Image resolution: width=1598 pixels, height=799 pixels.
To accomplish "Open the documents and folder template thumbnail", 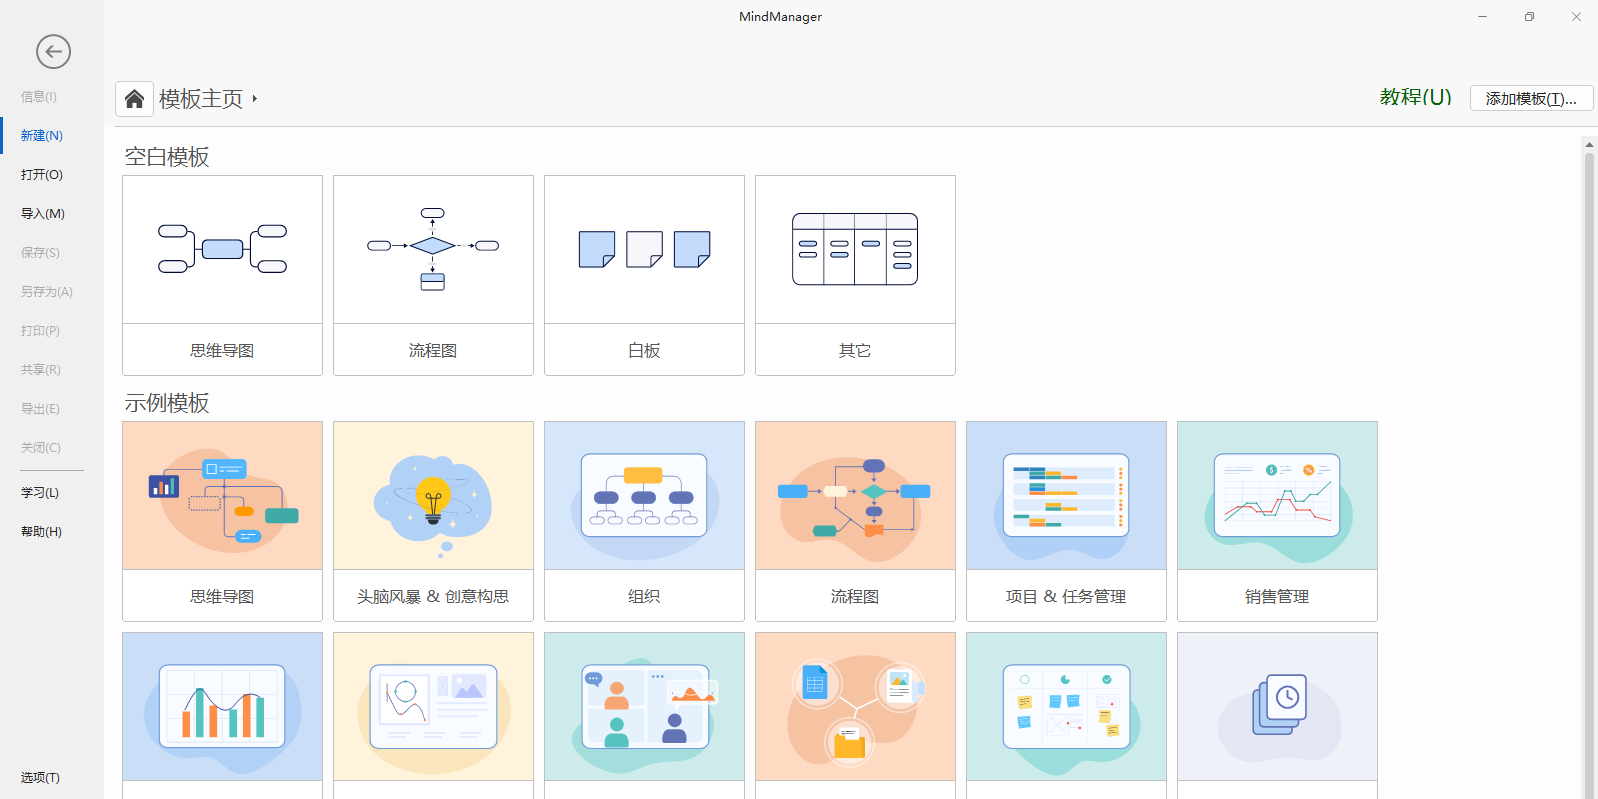I will [x=855, y=707].
